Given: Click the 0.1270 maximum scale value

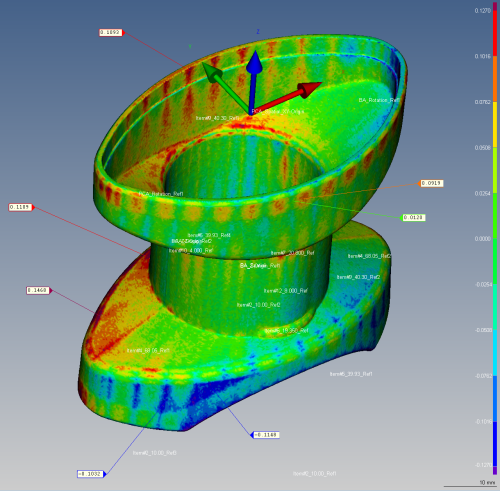Looking at the screenshot, I should pos(483,11).
